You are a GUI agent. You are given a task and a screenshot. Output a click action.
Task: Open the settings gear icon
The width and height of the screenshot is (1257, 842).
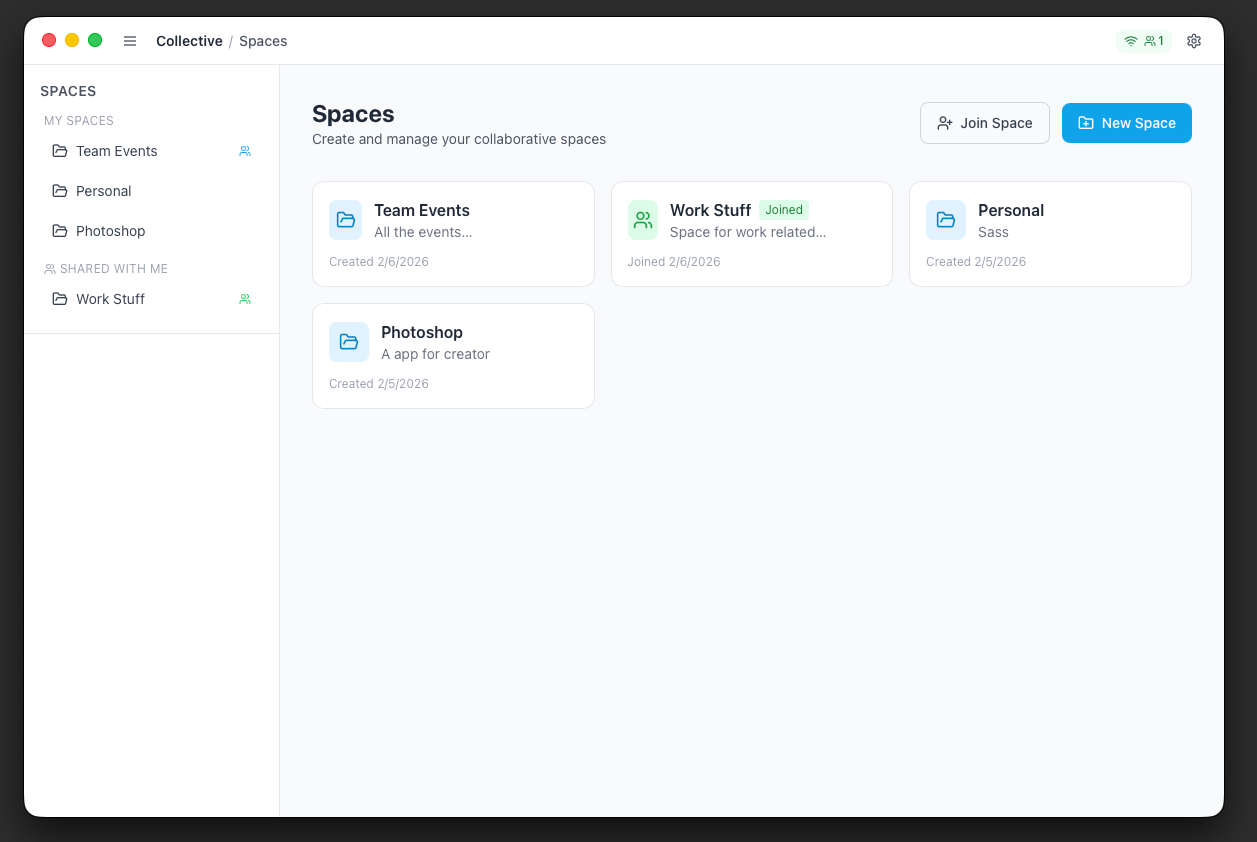[x=1193, y=41]
